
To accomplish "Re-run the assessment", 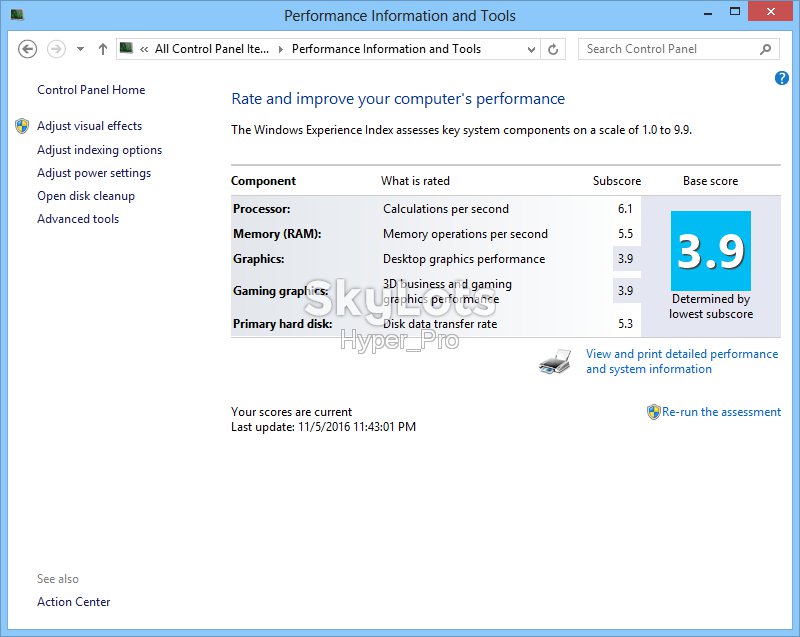I will tap(721, 412).
